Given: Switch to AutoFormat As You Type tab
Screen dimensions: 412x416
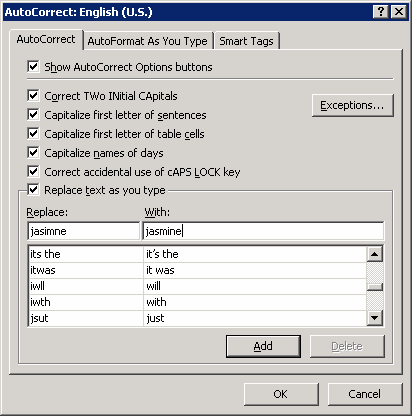Looking at the screenshot, I should click(x=148, y=41).
